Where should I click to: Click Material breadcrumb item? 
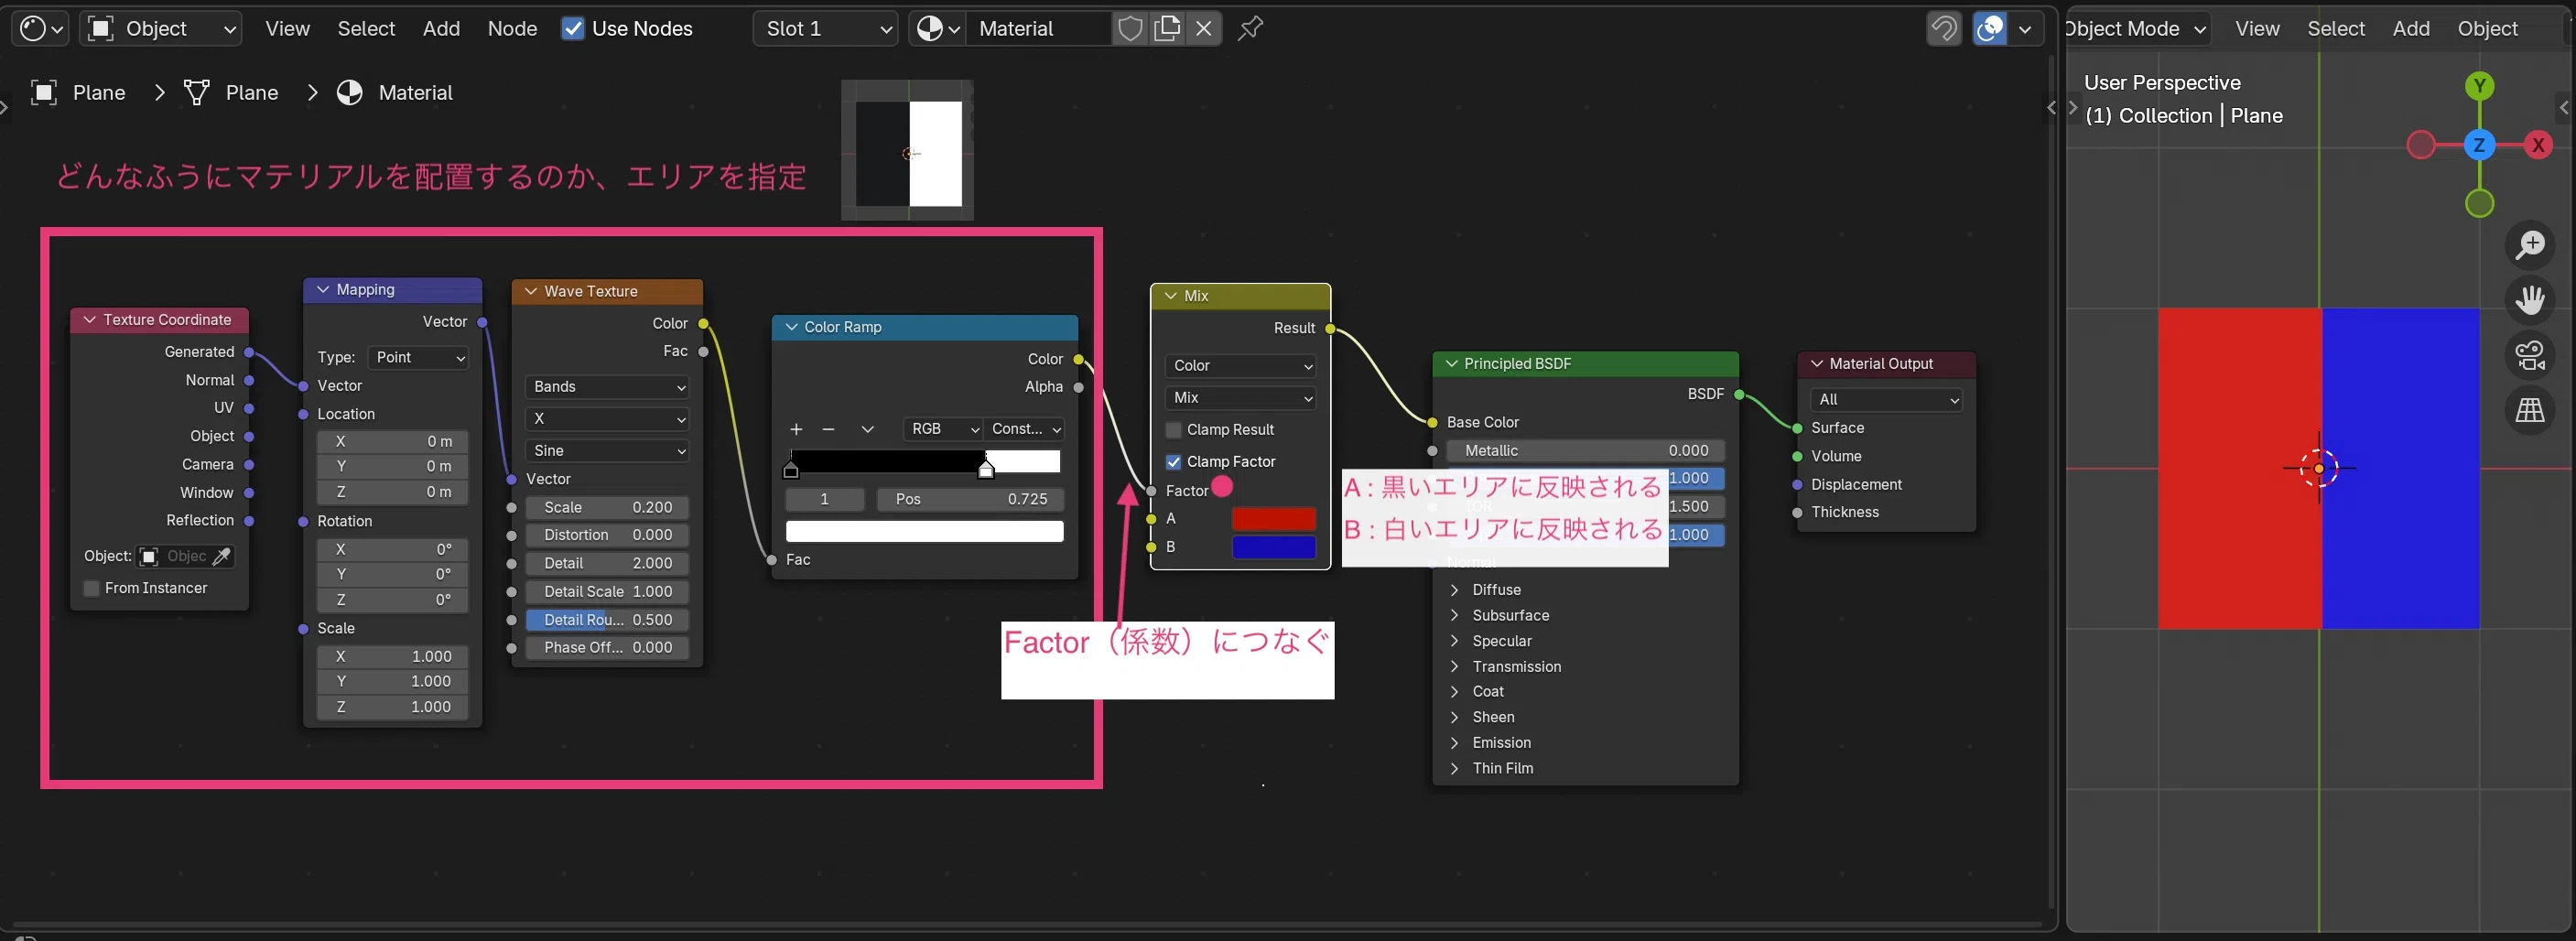tap(395, 93)
